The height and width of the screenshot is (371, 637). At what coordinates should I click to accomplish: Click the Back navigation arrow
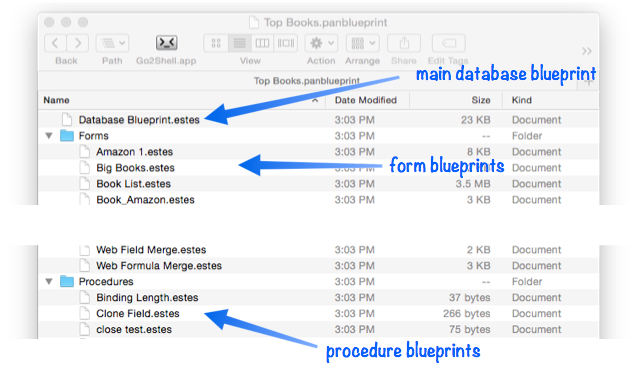[x=55, y=43]
